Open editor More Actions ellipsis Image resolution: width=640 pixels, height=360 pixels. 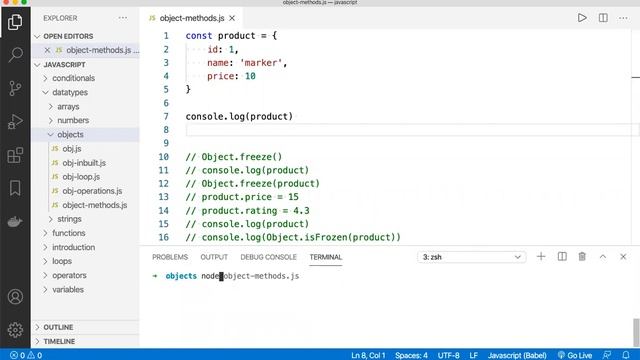623,18
